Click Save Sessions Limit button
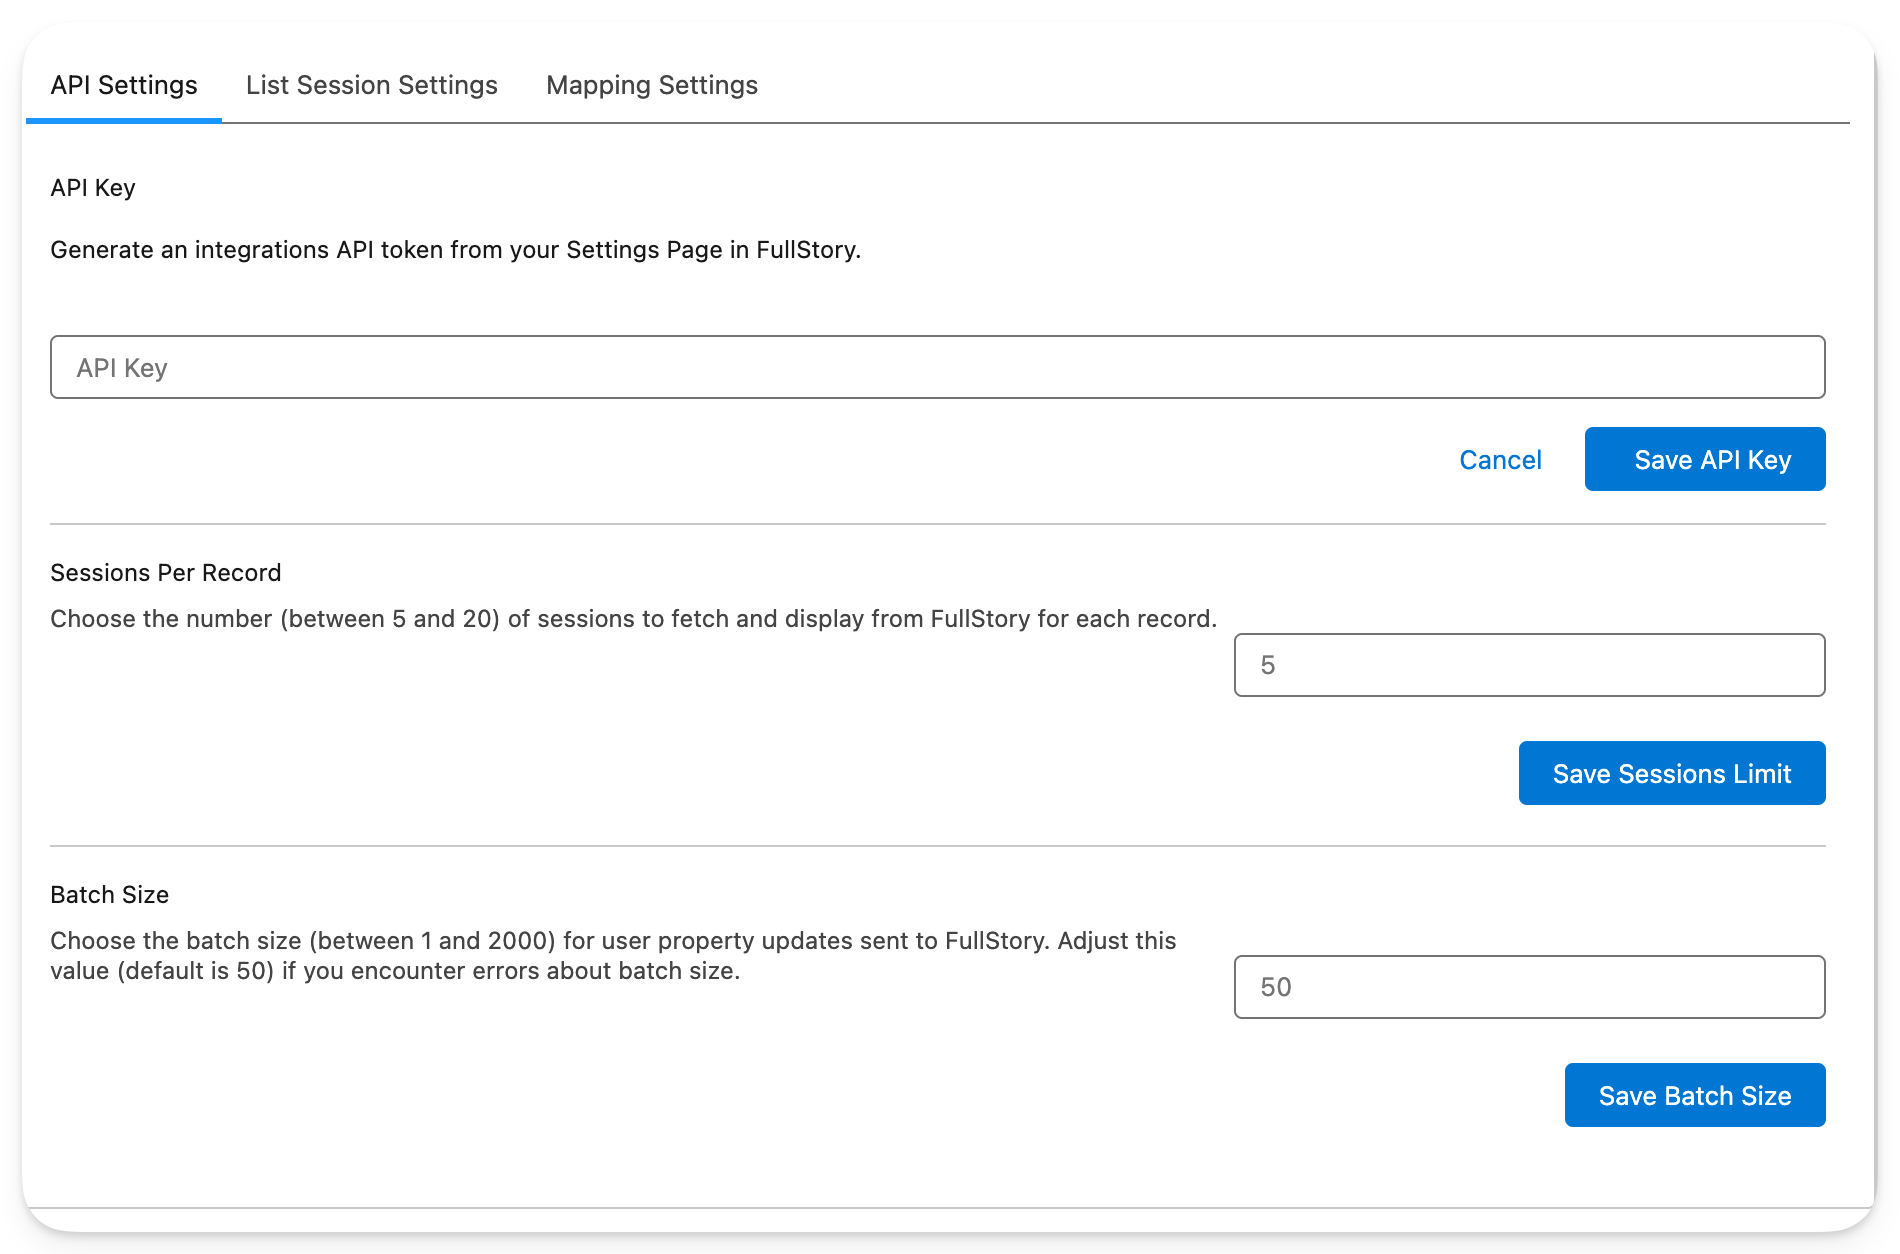Viewport: 1900px width, 1254px height. pyautogui.click(x=1672, y=773)
